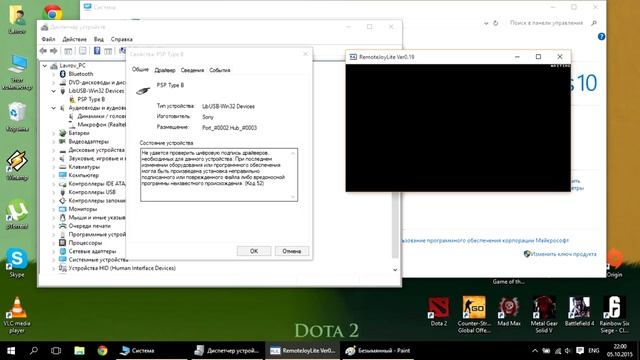This screenshot has width=640, height=360.
Task: Click the refresh icon in System window
Action: (496, 23)
